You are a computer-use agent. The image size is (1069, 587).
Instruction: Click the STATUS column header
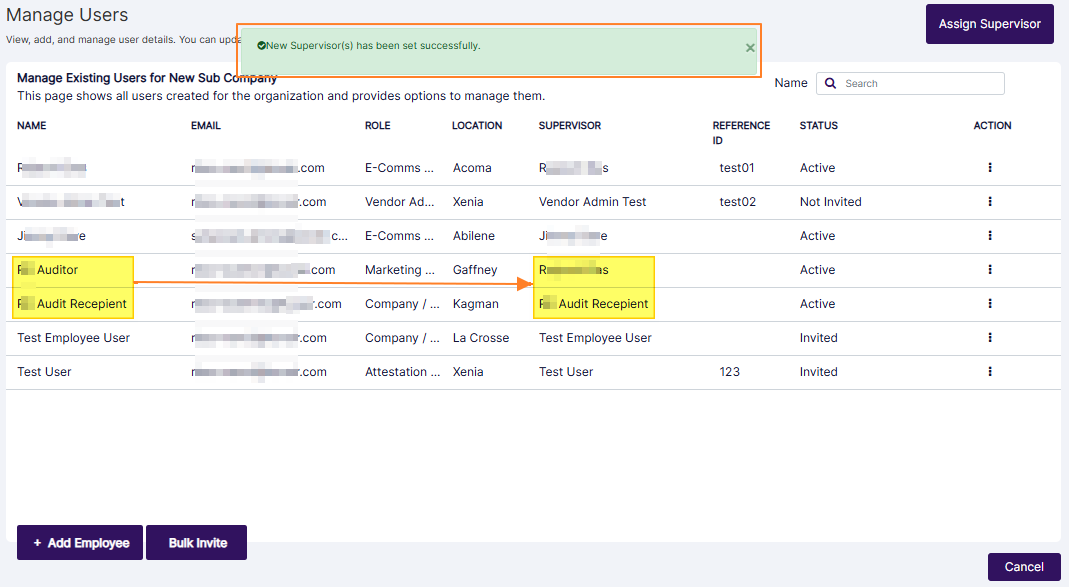pos(819,125)
